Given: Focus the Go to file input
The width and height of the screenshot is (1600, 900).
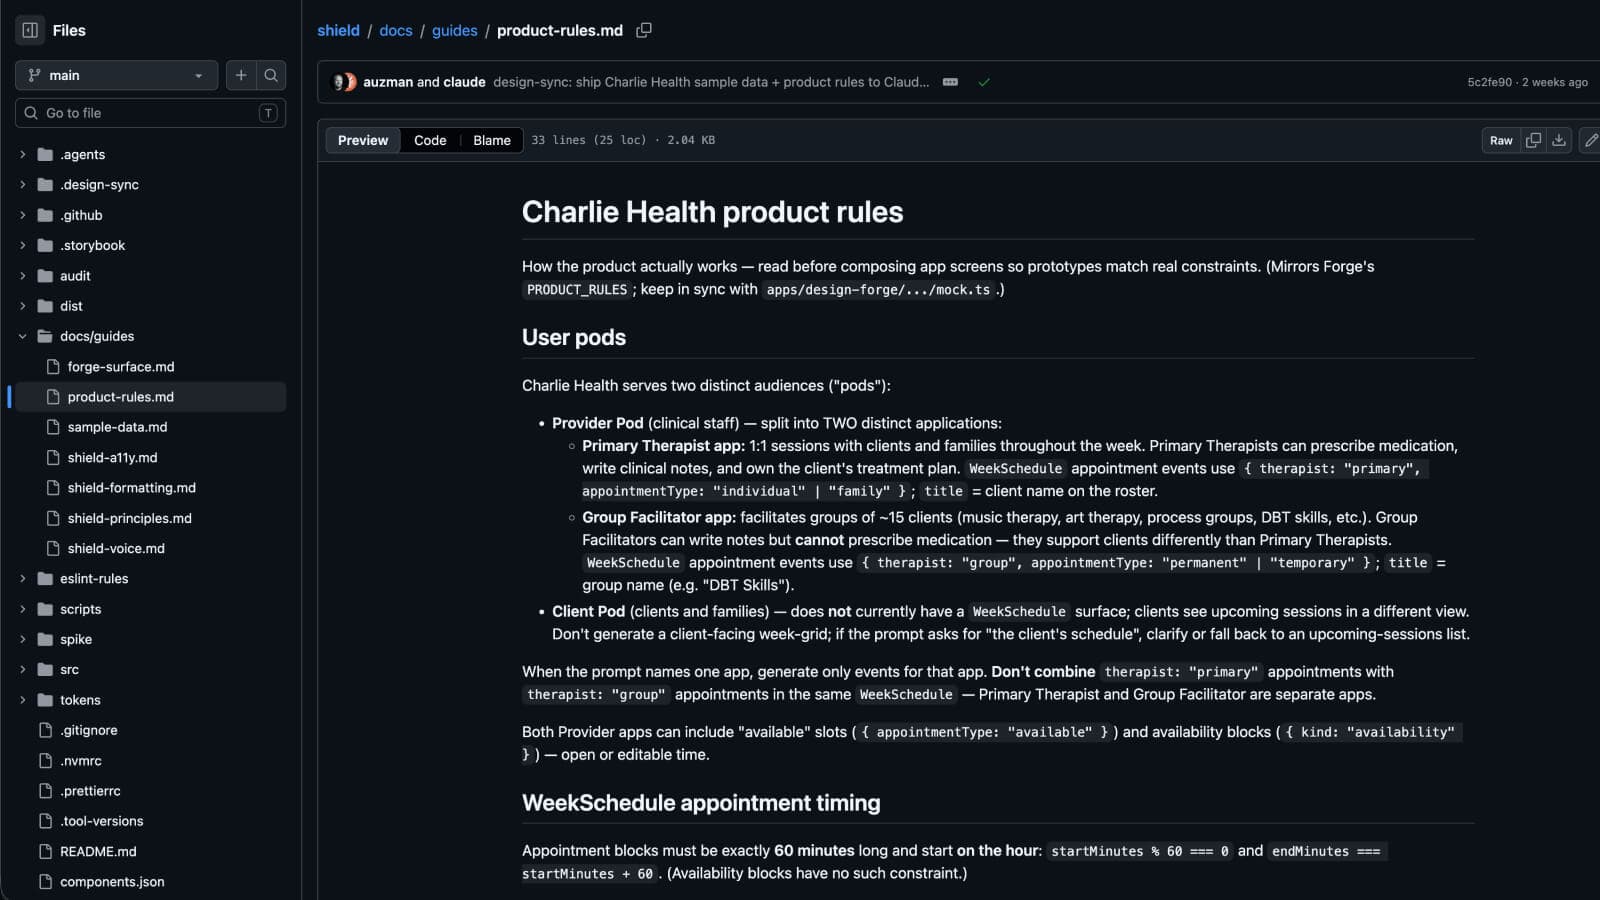Looking at the screenshot, I should (x=150, y=113).
